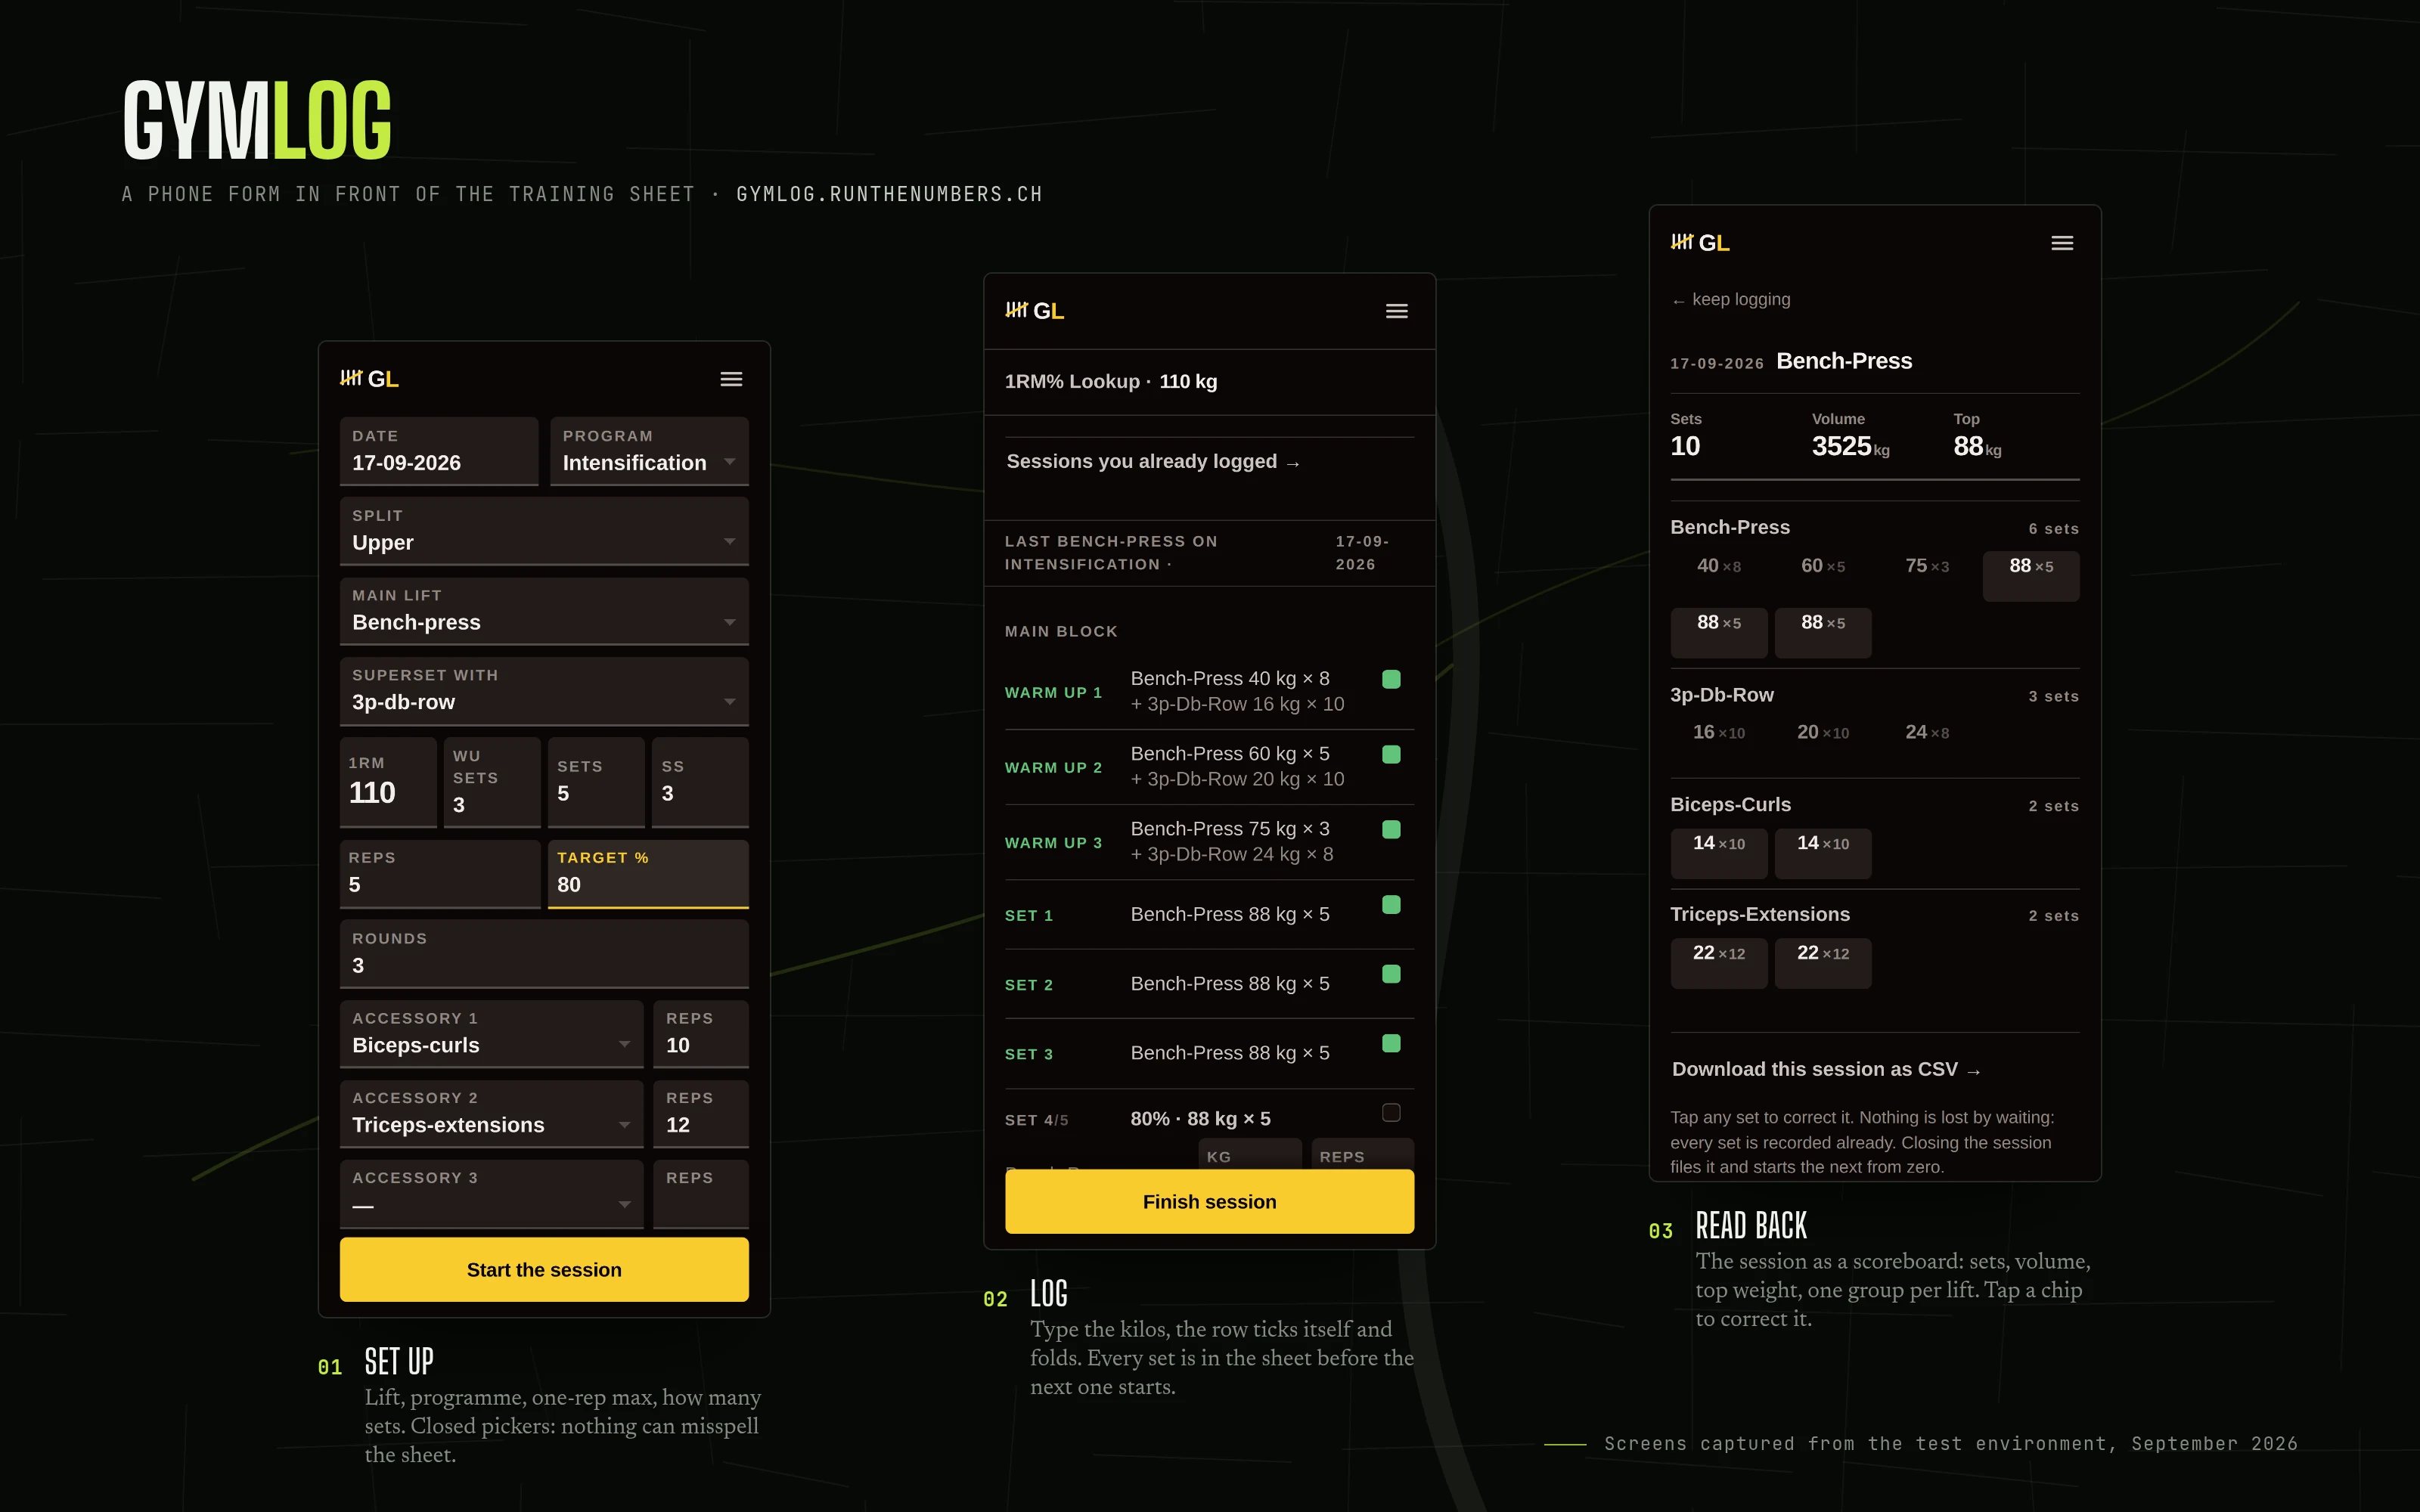This screenshot has height=1512, width=2420.
Task: Click the Finish session button
Action: tap(1209, 1201)
